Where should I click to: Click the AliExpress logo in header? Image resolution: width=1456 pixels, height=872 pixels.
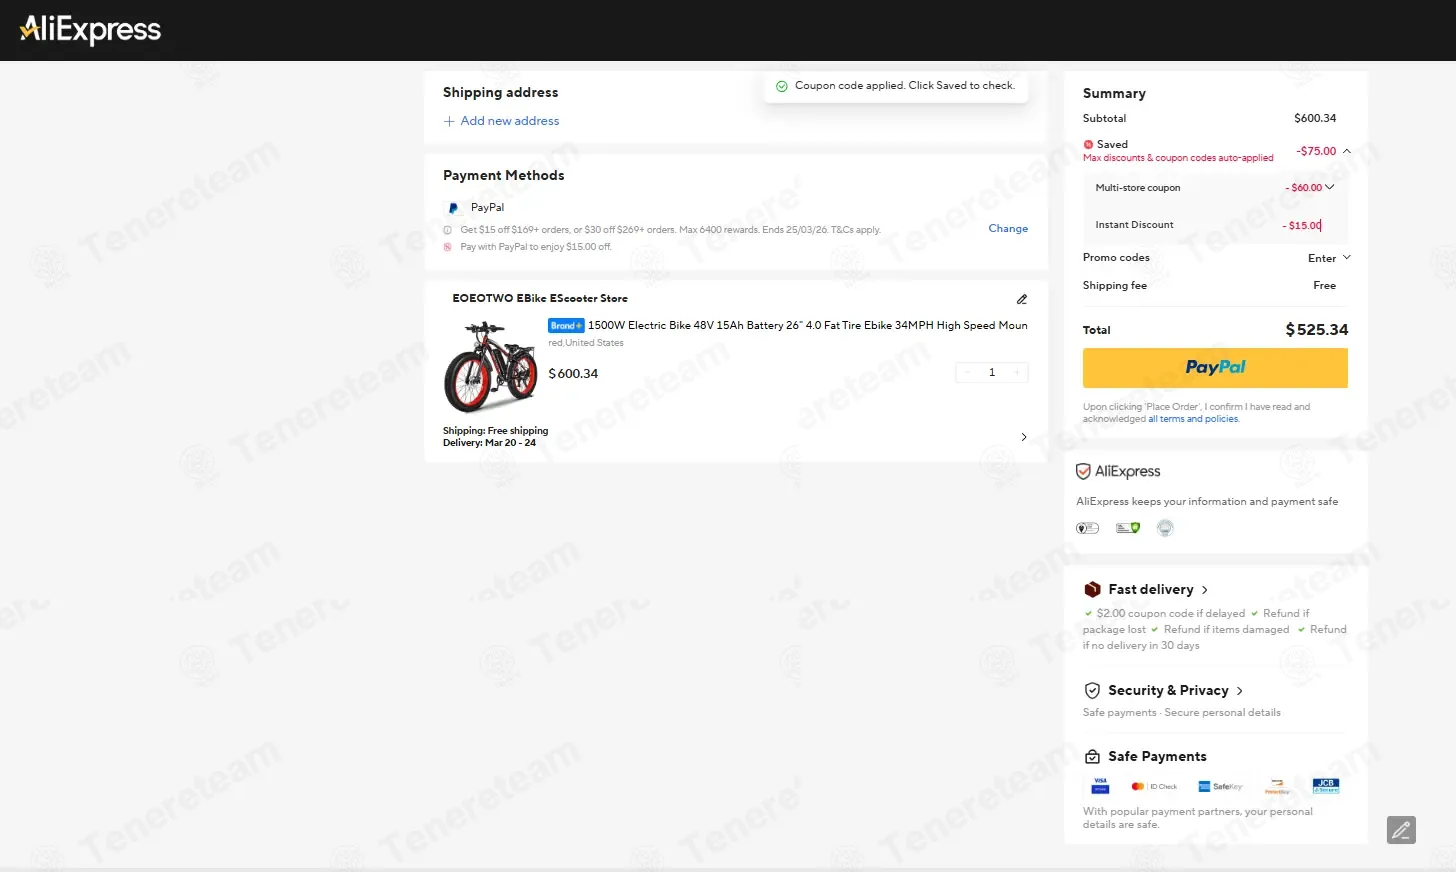point(90,29)
